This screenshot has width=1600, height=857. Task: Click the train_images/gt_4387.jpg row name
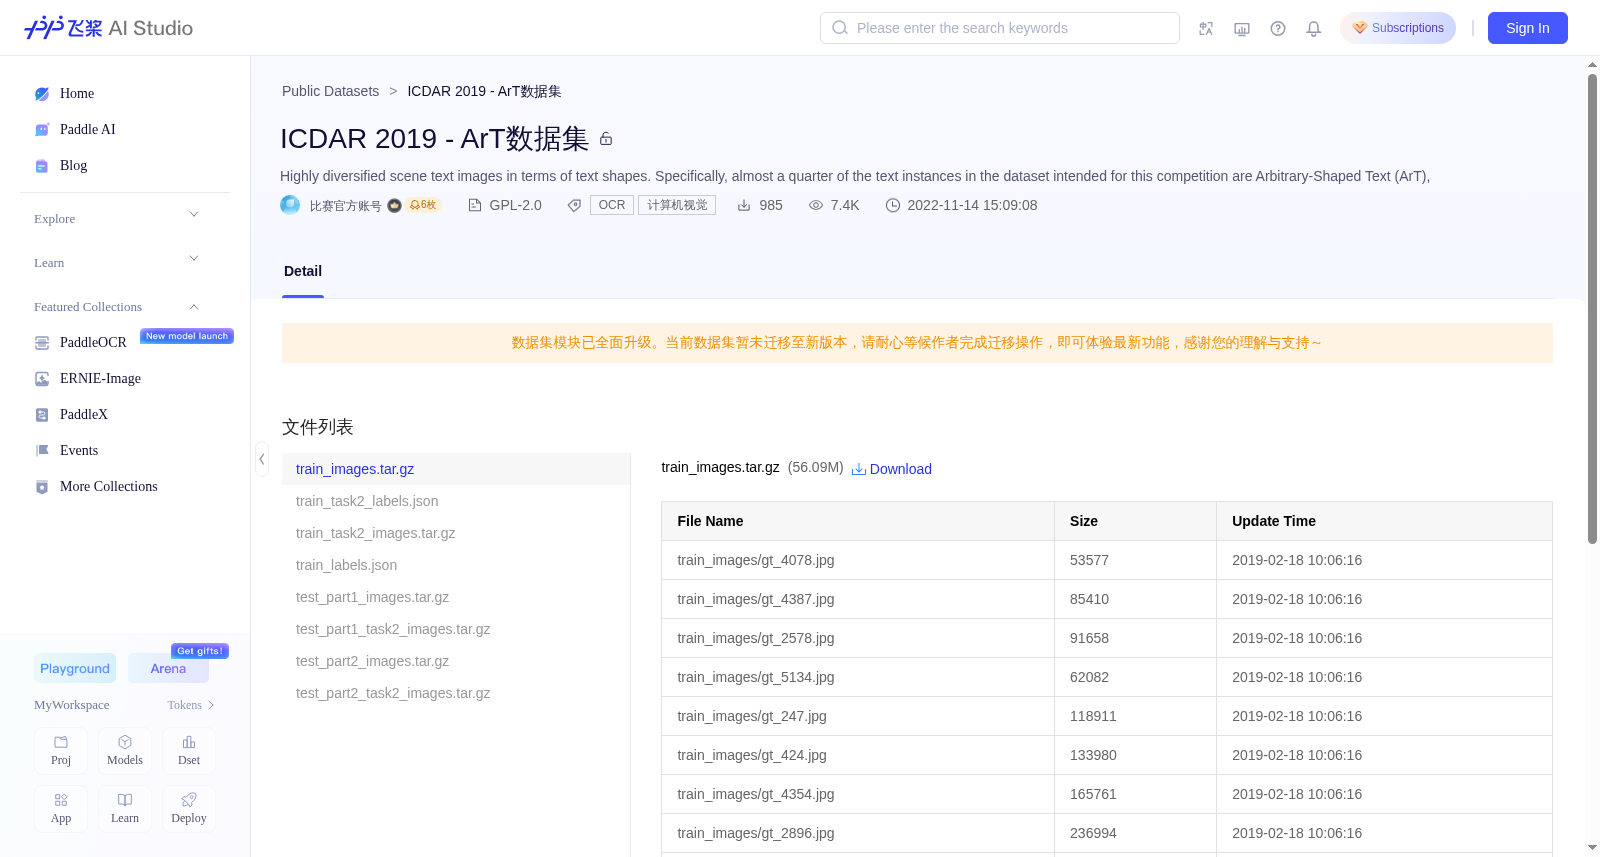(x=756, y=599)
